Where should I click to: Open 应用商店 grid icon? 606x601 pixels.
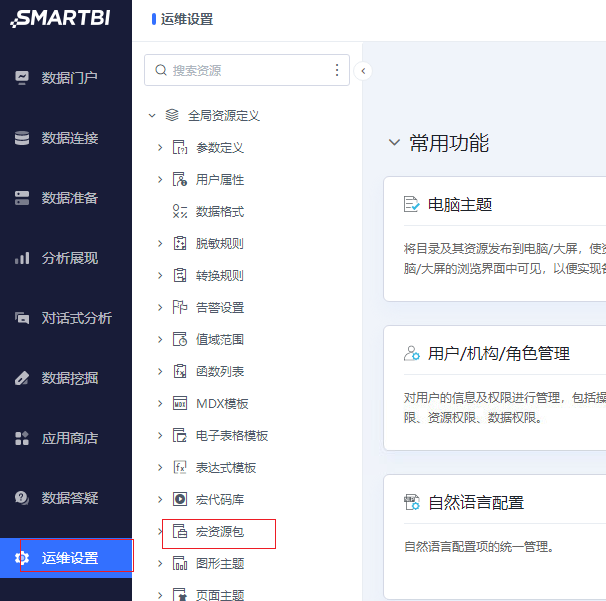(x=22, y=438)
